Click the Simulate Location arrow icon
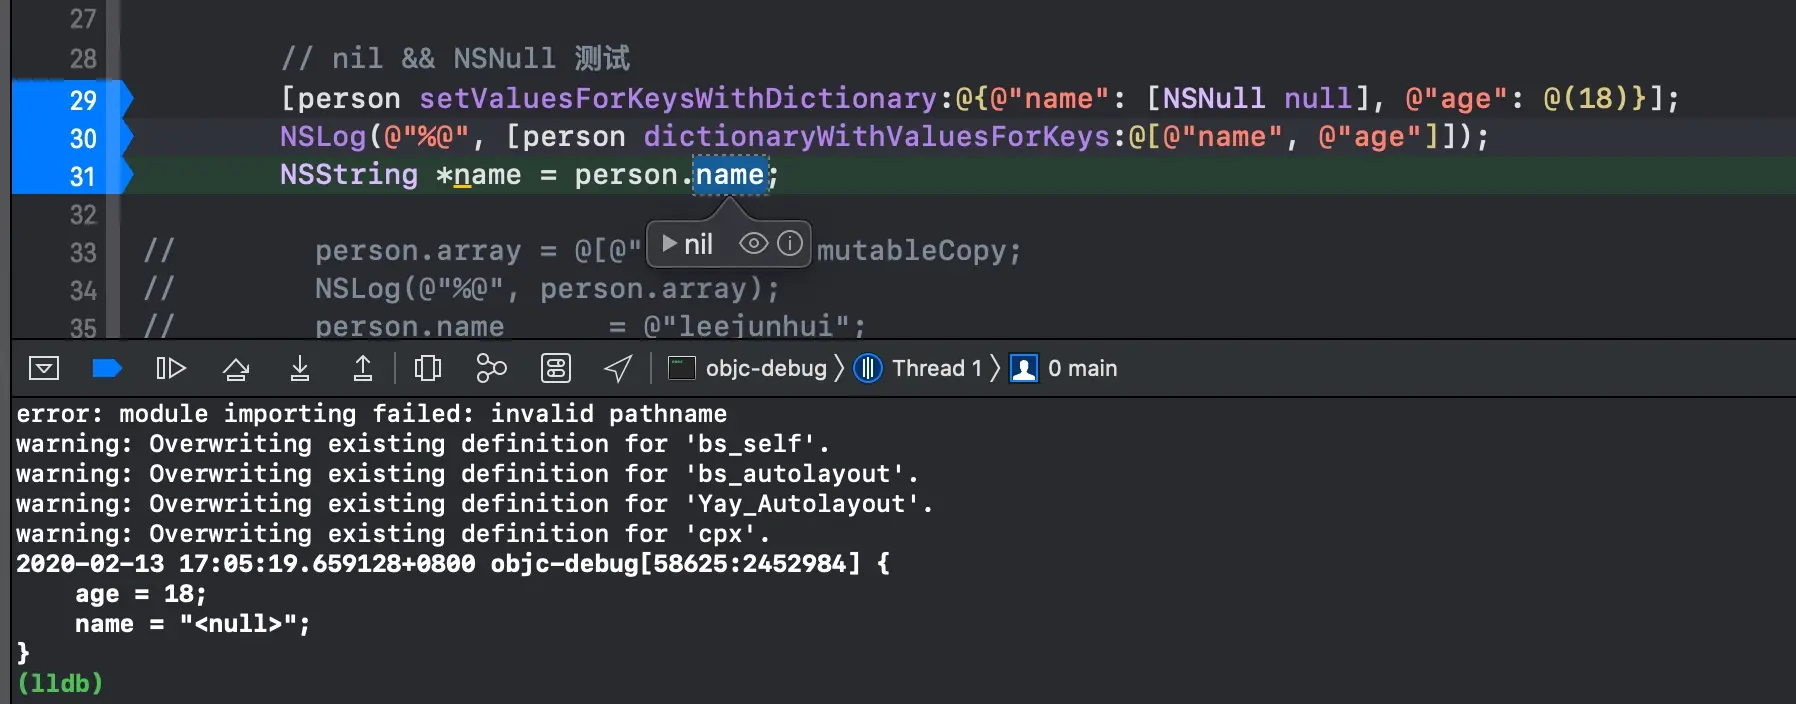The image size is (1796, 704). (618, 369)
